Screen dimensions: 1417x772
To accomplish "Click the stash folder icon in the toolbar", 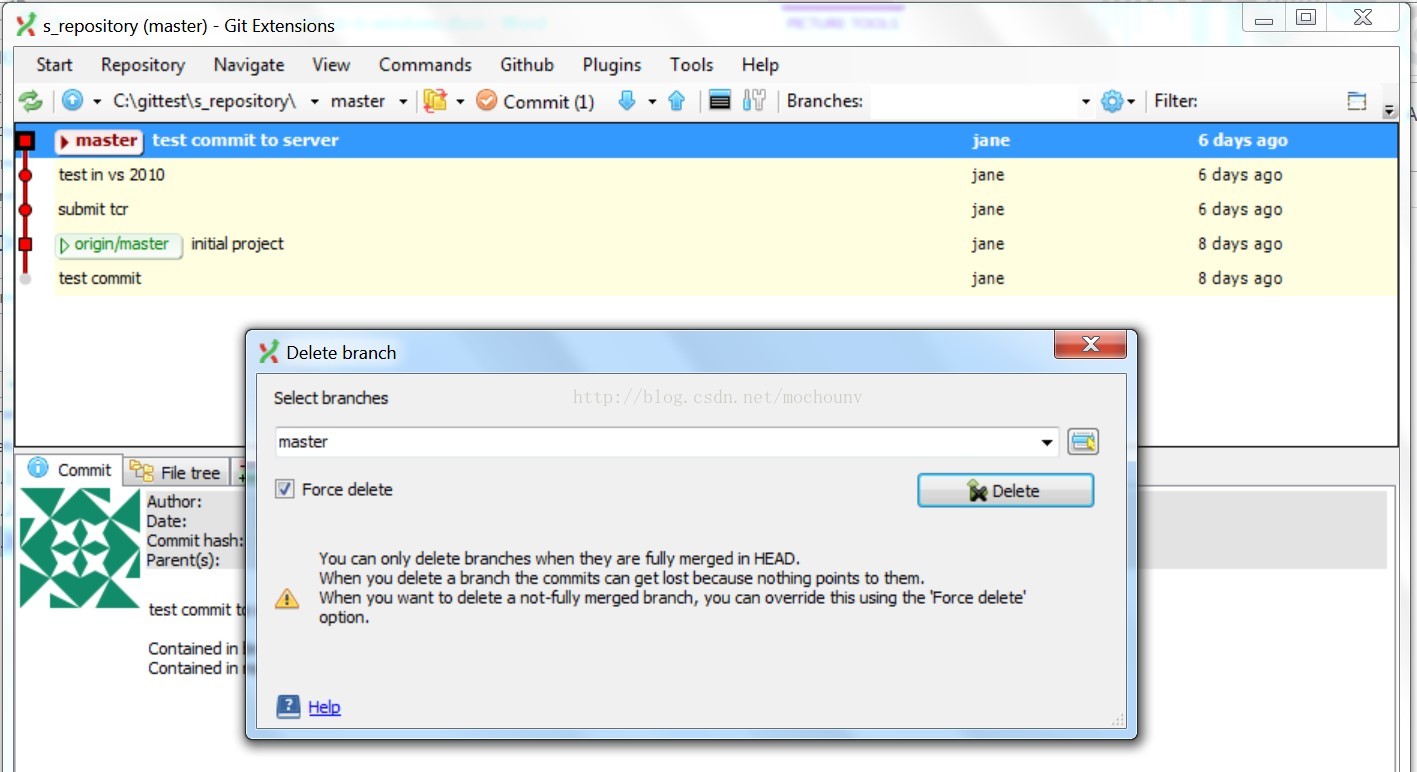I will (x=435, y=100).
